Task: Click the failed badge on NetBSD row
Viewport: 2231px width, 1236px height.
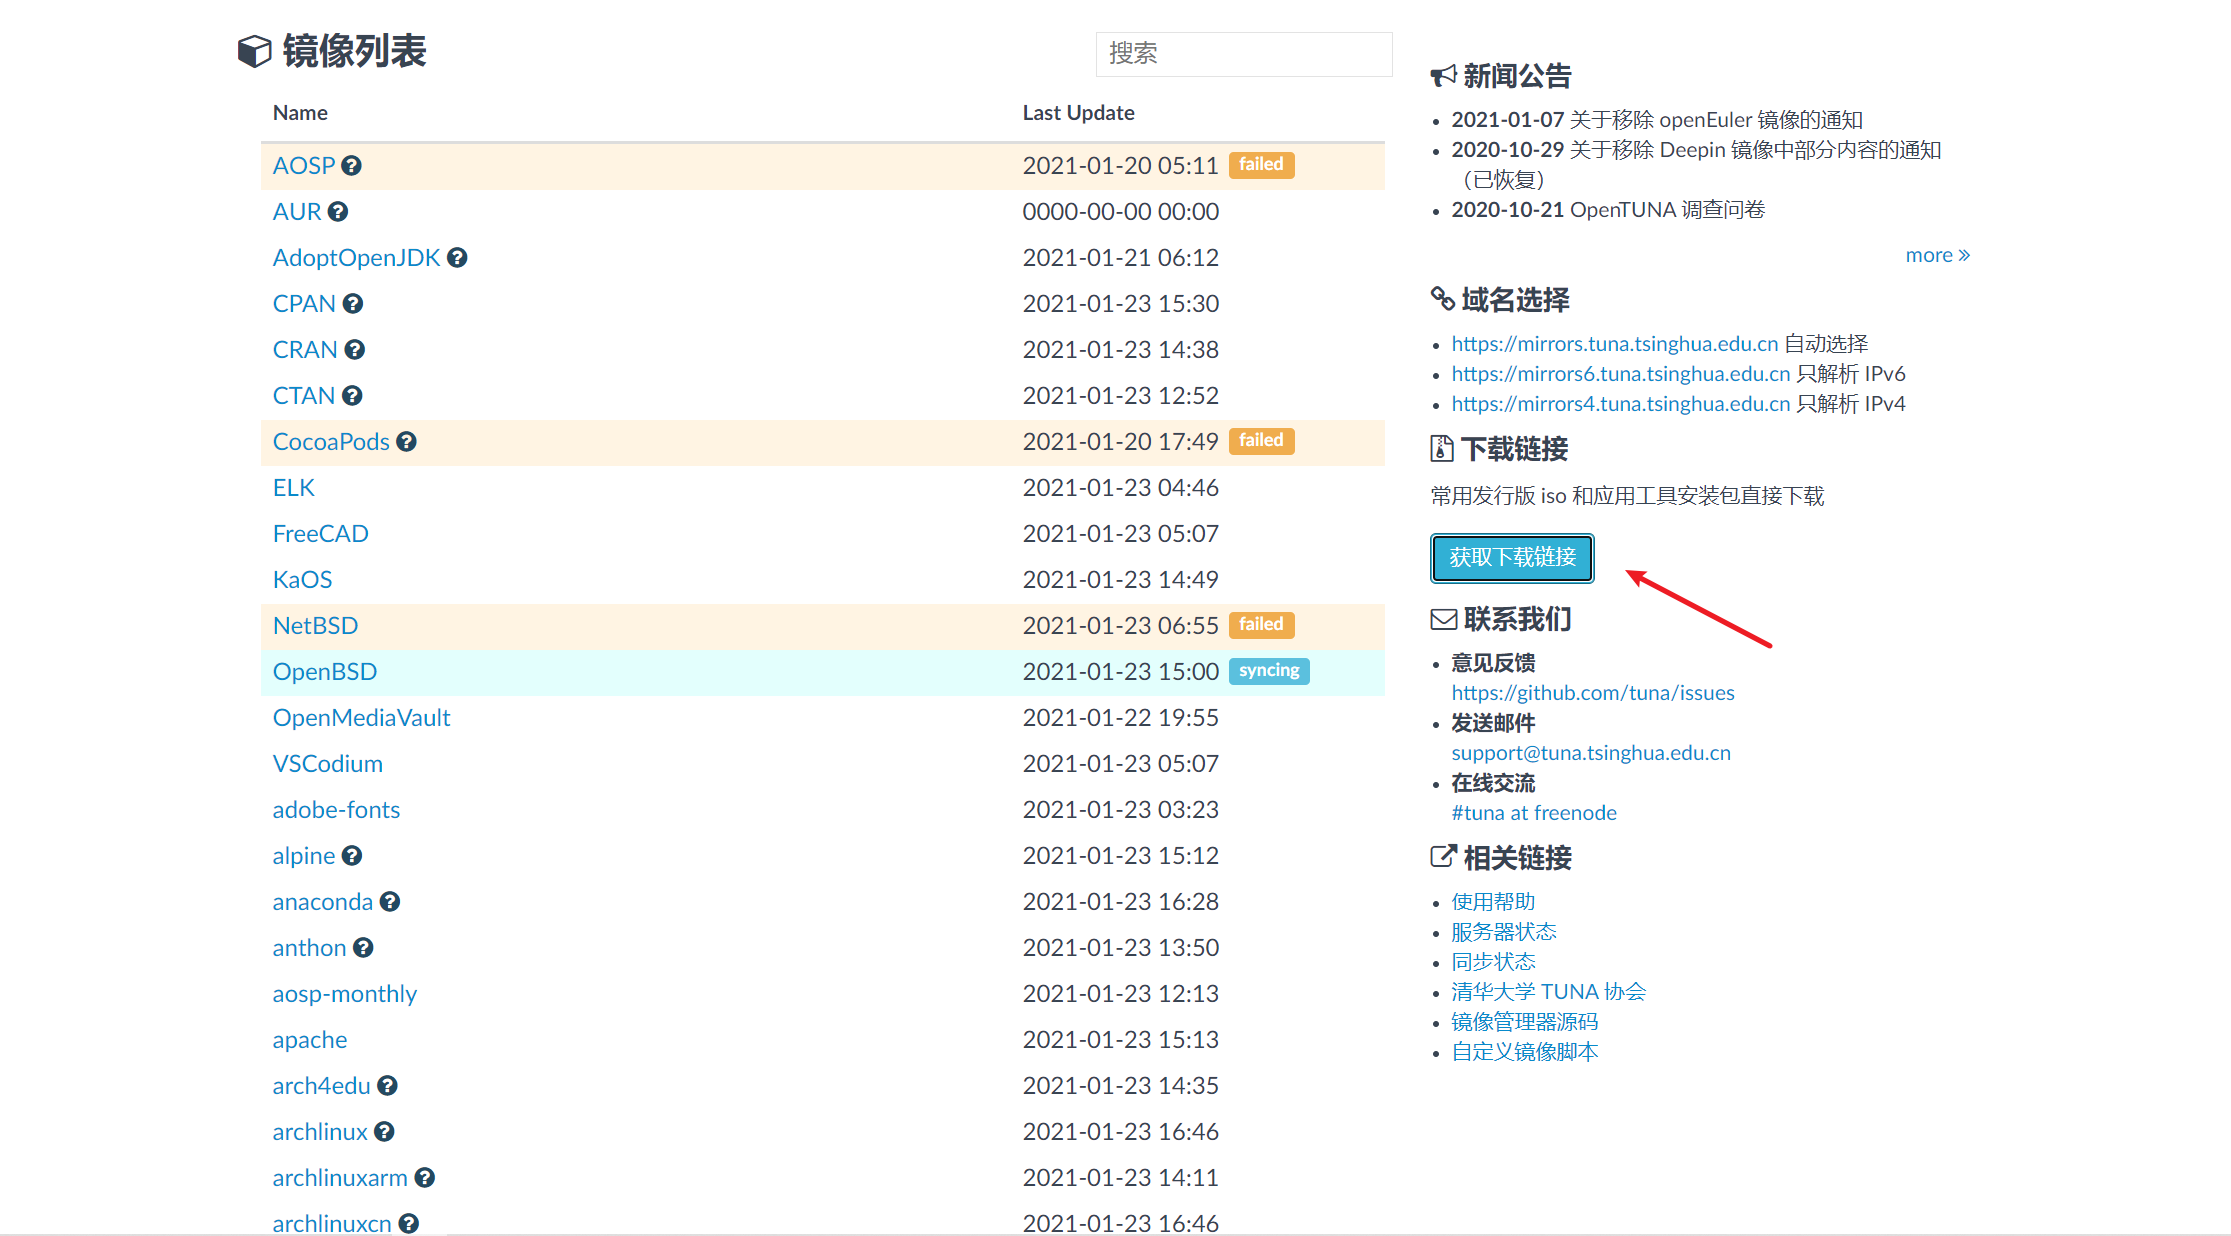Action: pyautogui.click(x=1261, y=624)
